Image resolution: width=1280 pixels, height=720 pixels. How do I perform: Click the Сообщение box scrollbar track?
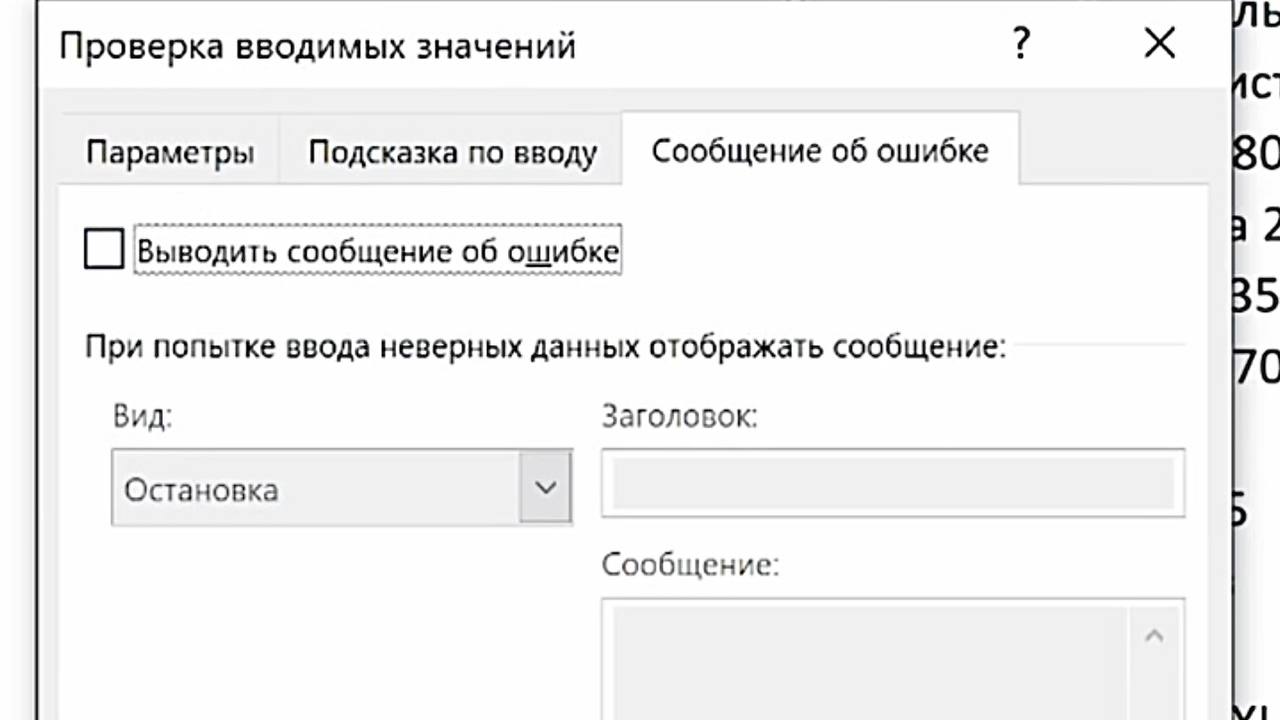pos(1154,680)
